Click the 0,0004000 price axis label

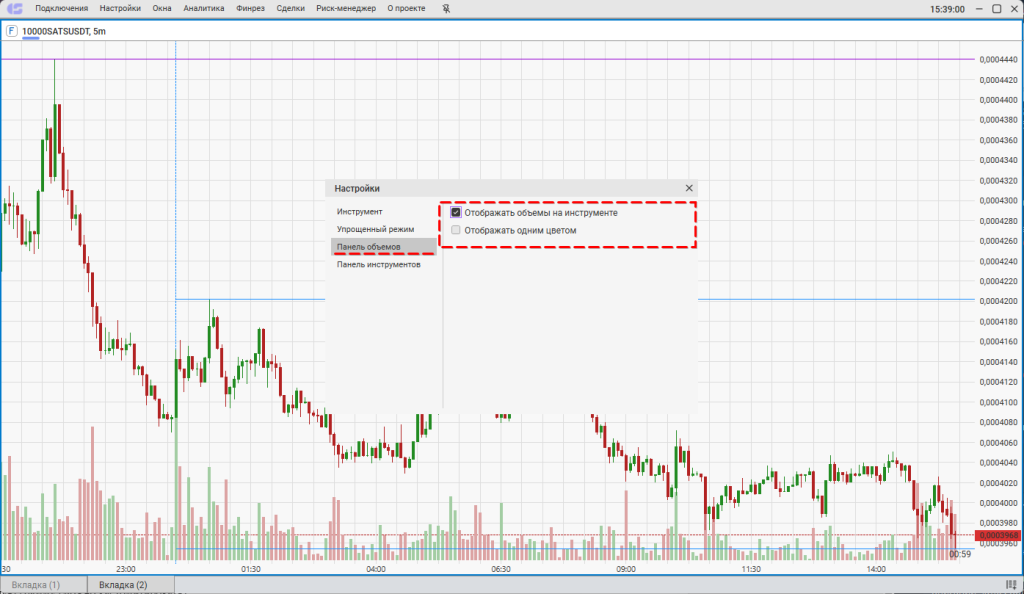click(x=999, y=503)
